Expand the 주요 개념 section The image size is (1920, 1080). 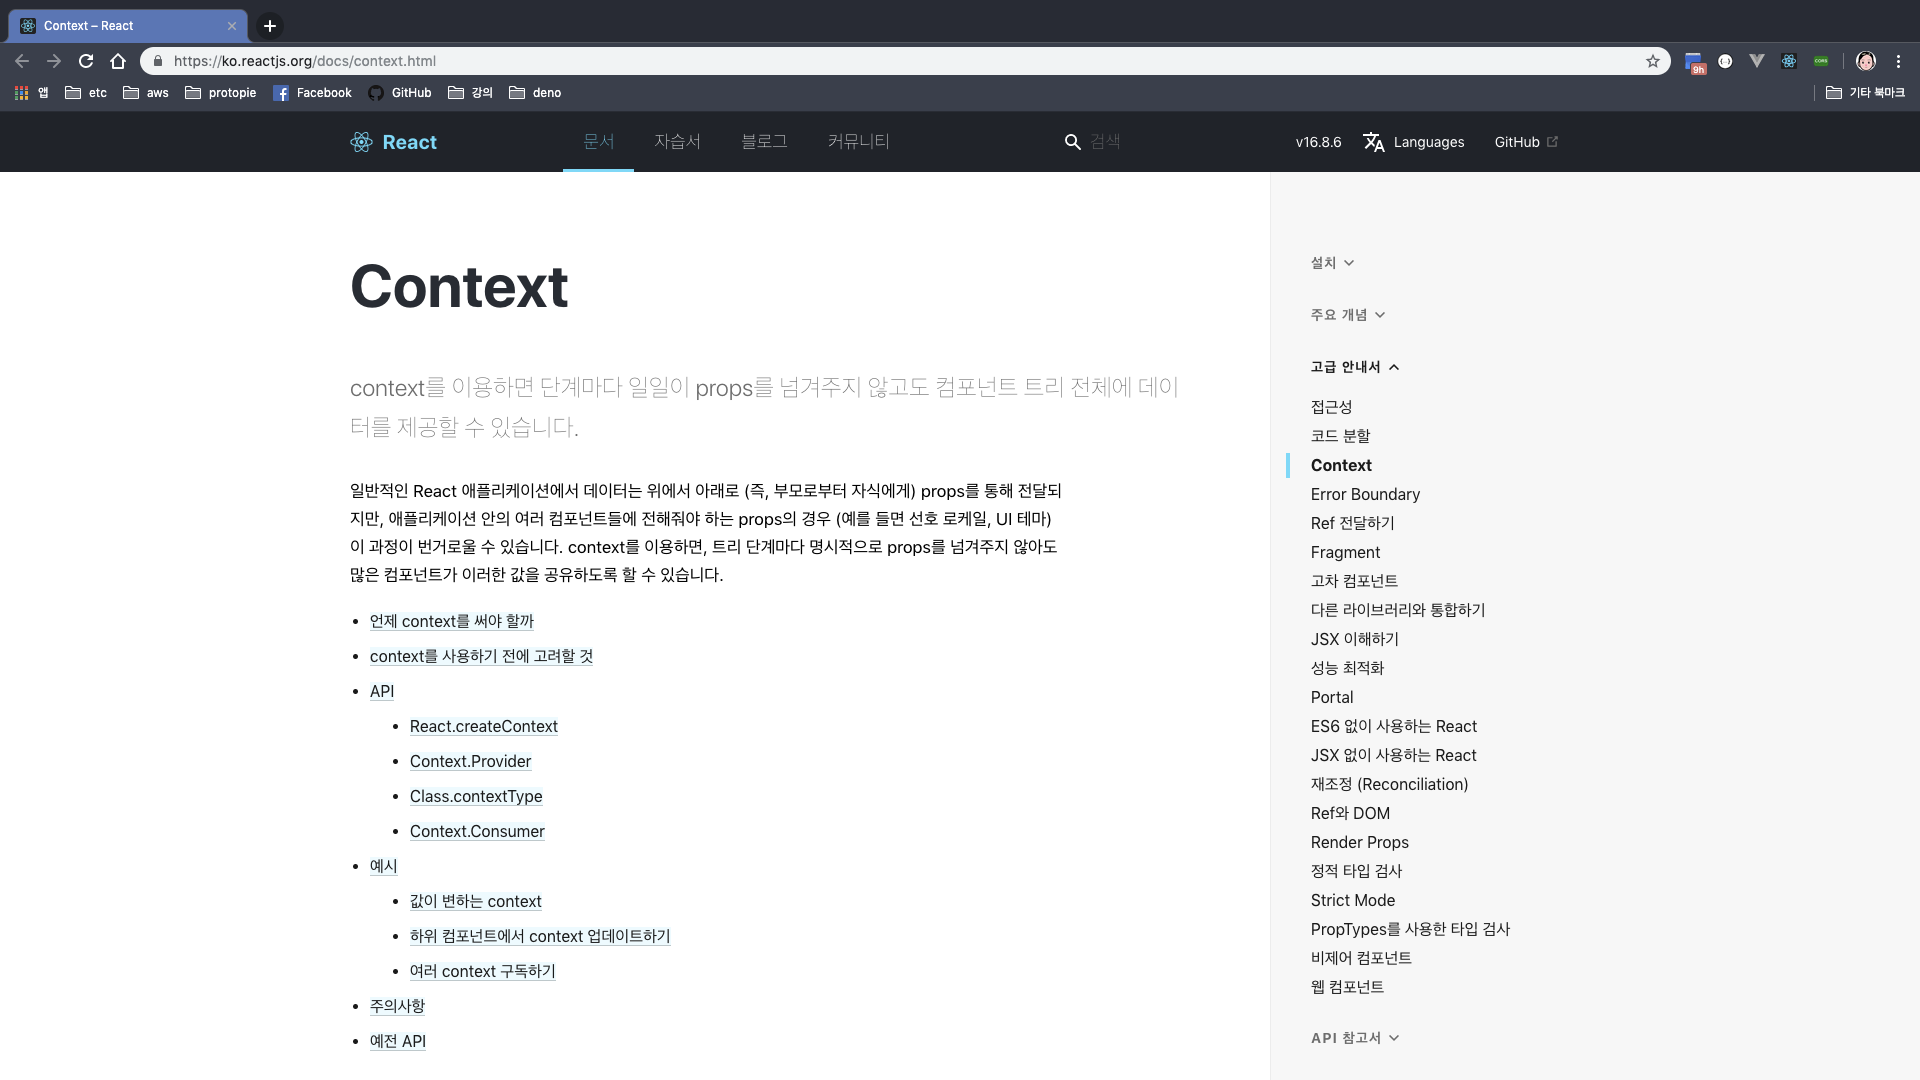[x=1347, y=315]
